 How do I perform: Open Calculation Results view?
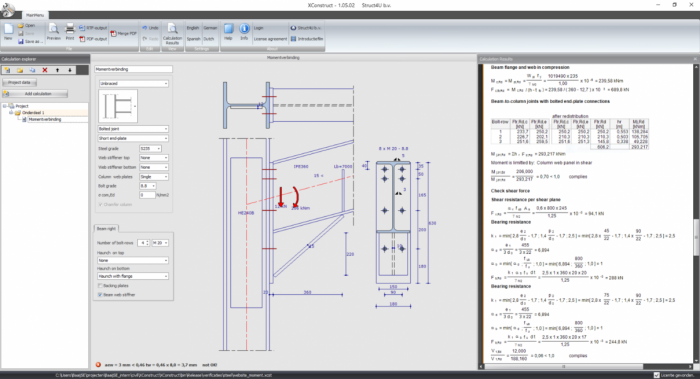click(x=172, y=33)
